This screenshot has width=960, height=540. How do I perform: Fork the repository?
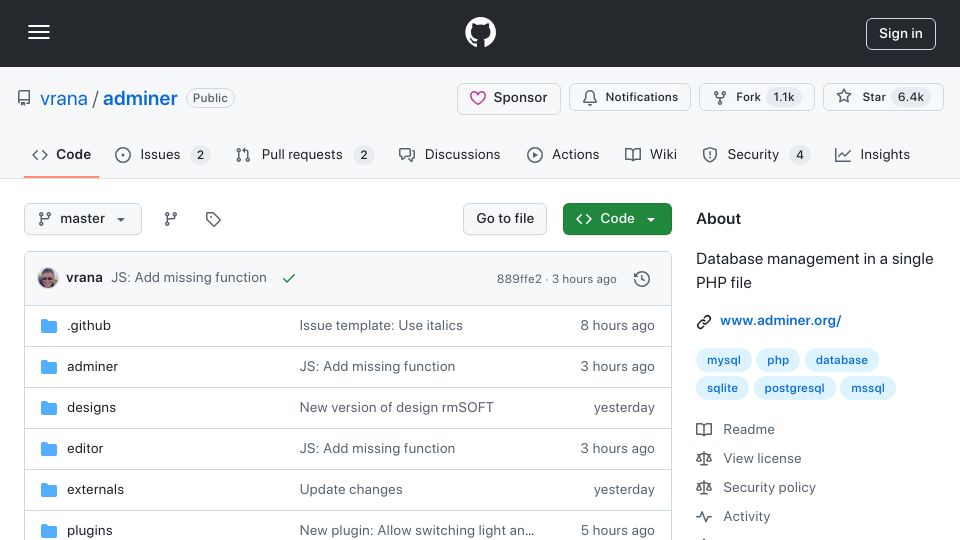point(756,97)
